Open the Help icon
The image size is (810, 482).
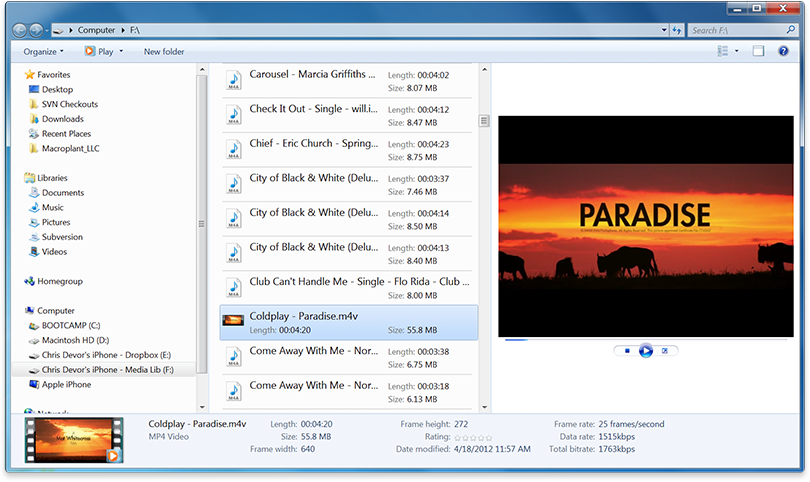[783, 51]
